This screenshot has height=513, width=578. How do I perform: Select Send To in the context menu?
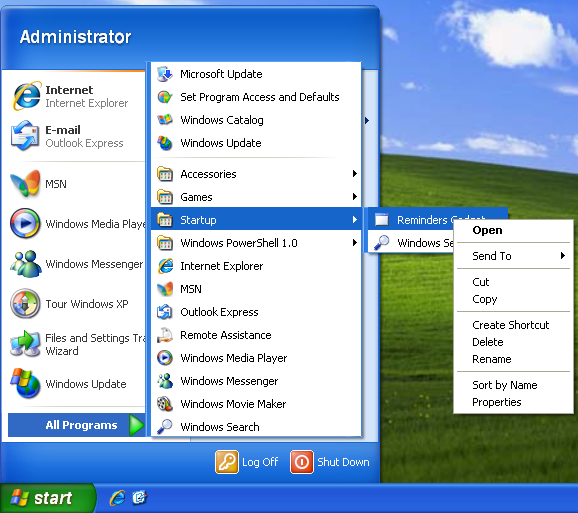[x=513, y=256]
